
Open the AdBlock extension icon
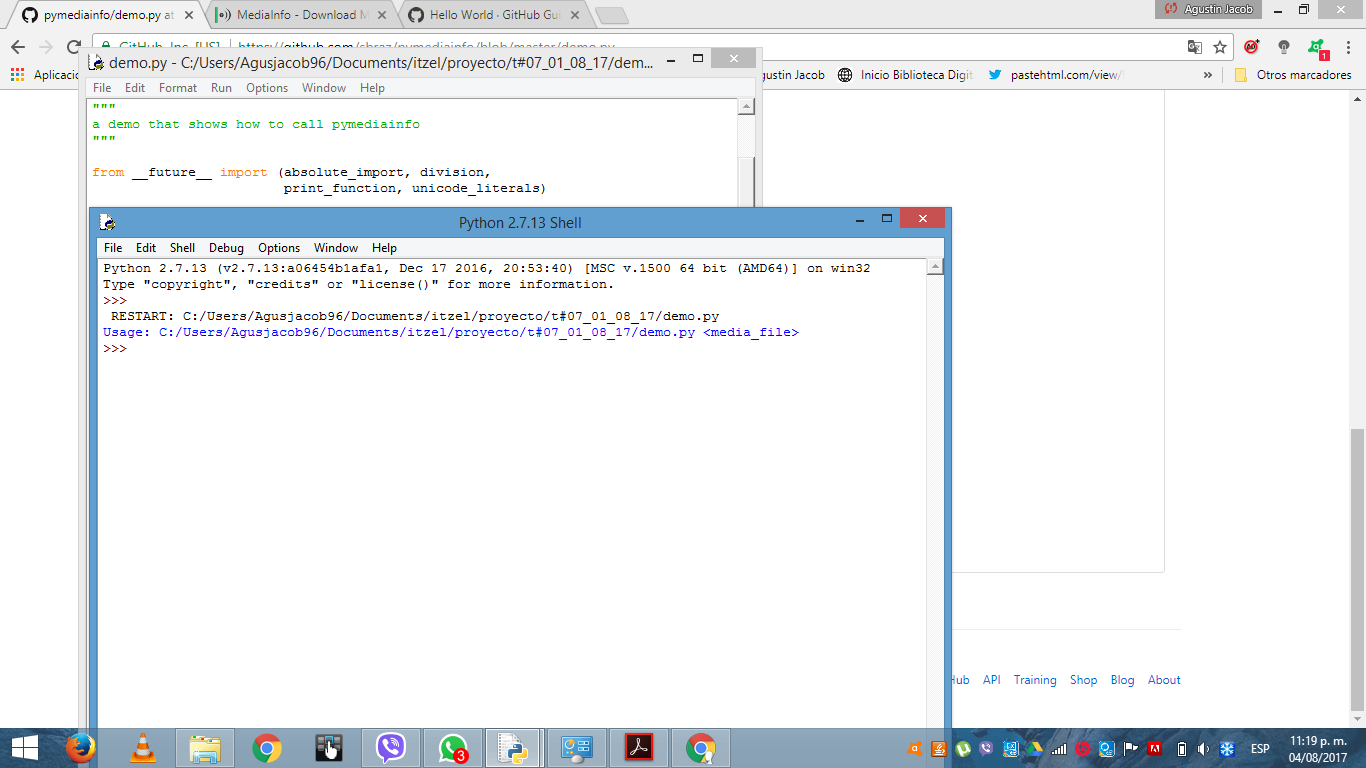pyautogui.click(x=1250, y=47)
